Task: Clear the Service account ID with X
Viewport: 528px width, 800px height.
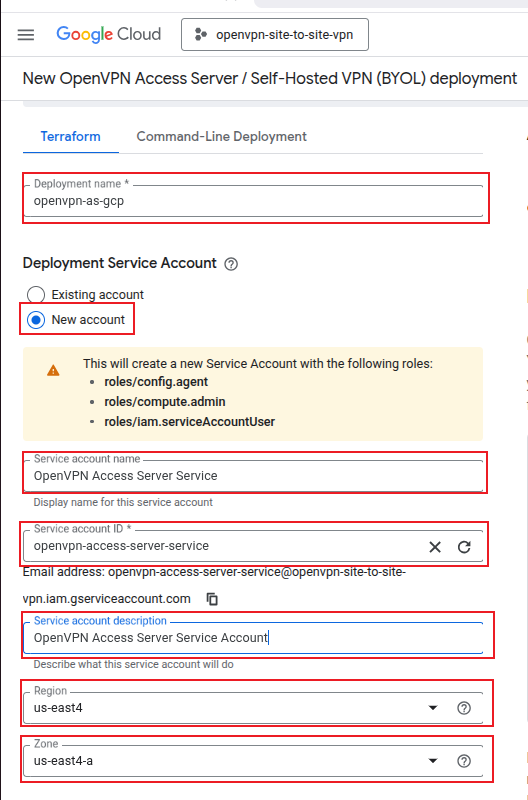Action: pos(435,547)
